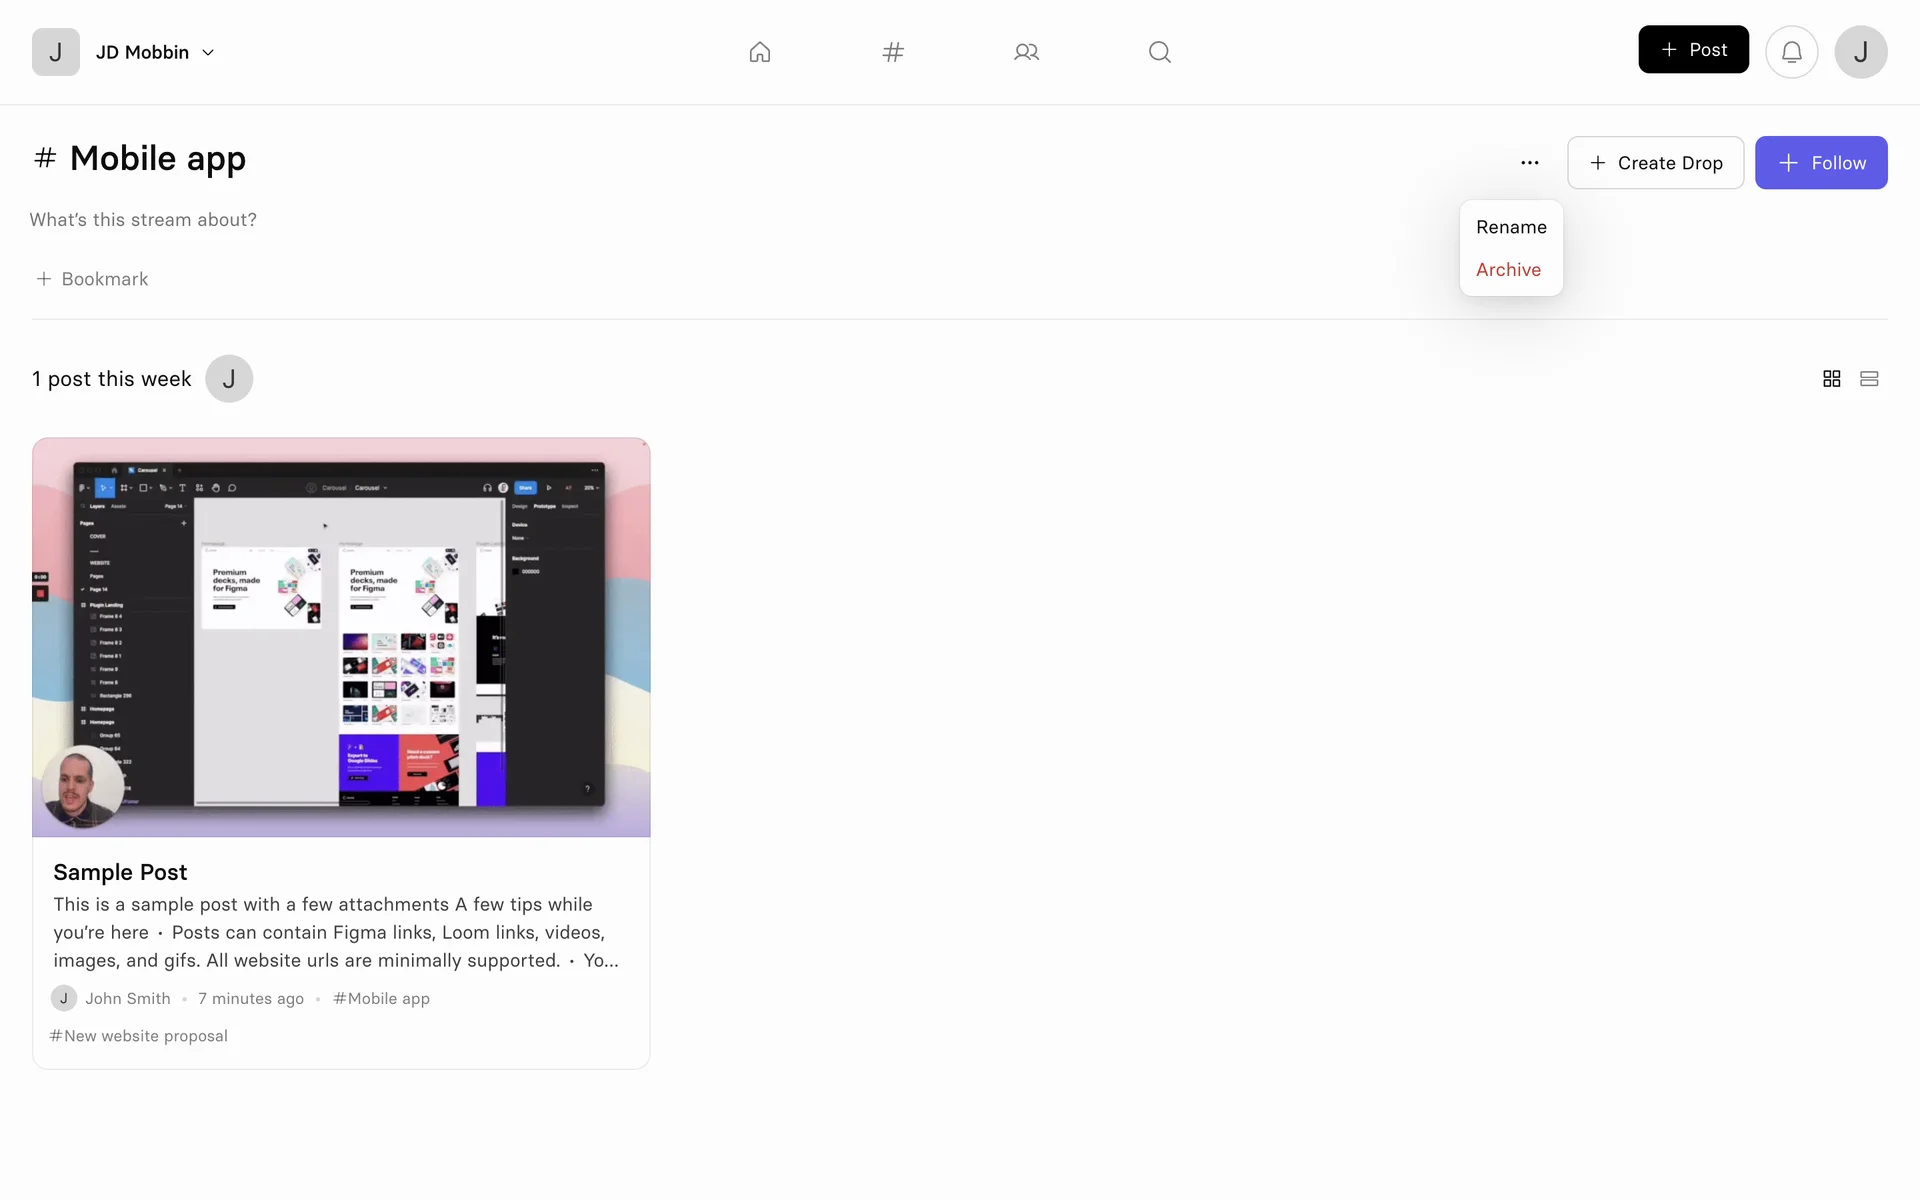Click the Search magnifier icon
1920x1200 pixels.
(x=1159, y=52)
